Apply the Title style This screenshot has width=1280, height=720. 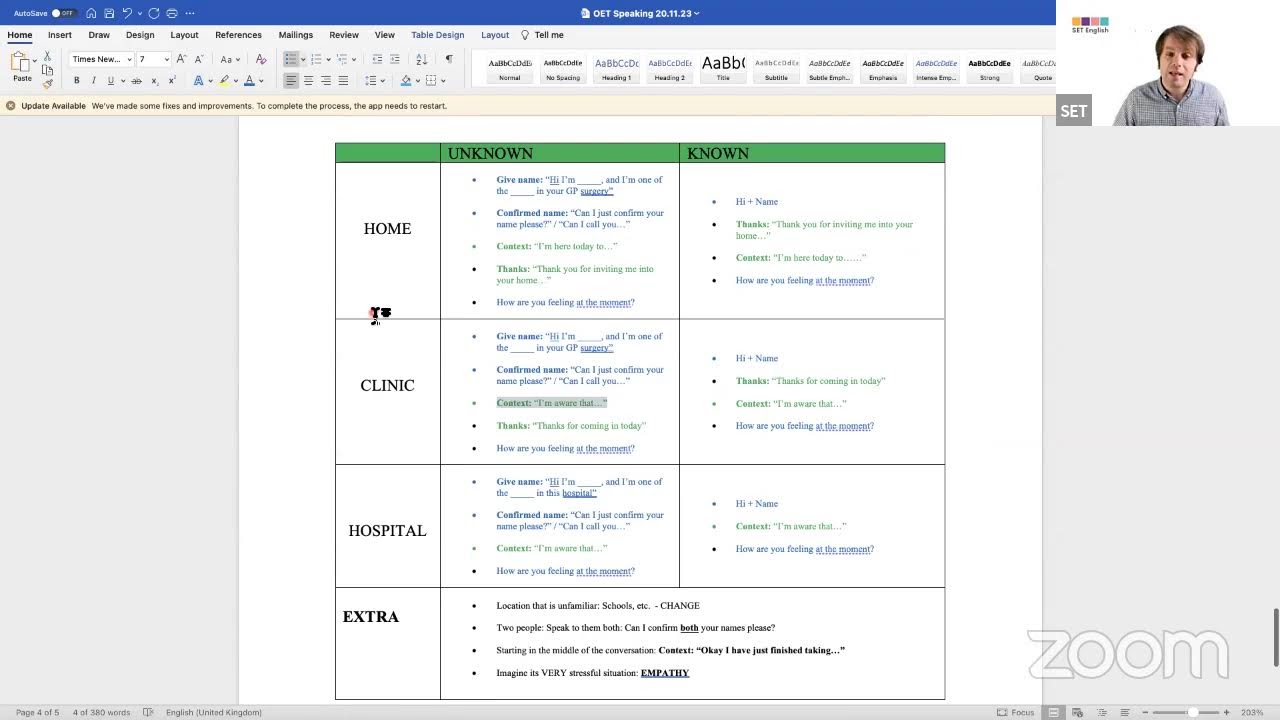pyautogui.click(x=723, y=68)
